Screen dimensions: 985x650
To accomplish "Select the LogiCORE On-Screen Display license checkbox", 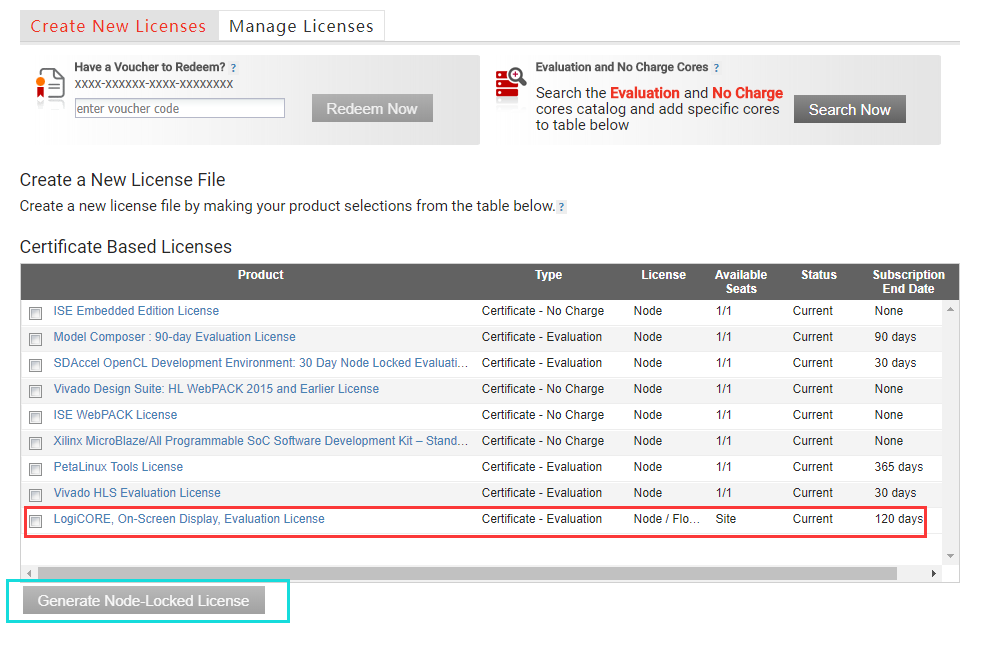I will [35, 521].
